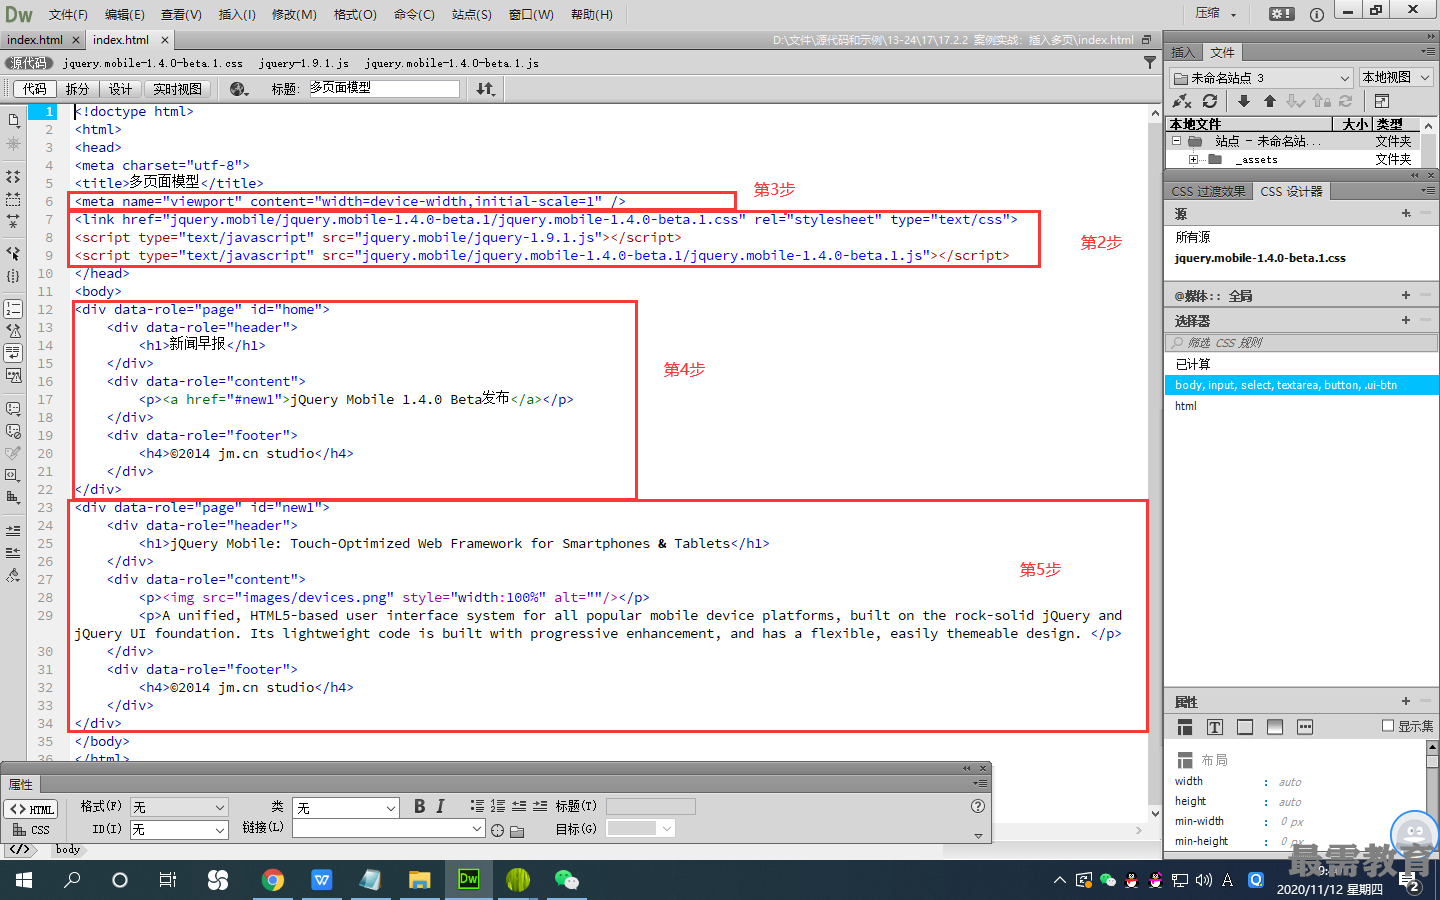Switch to 拆分 (Split) view
This screenshot has height=900, width=1440.
tap(77, 89)
